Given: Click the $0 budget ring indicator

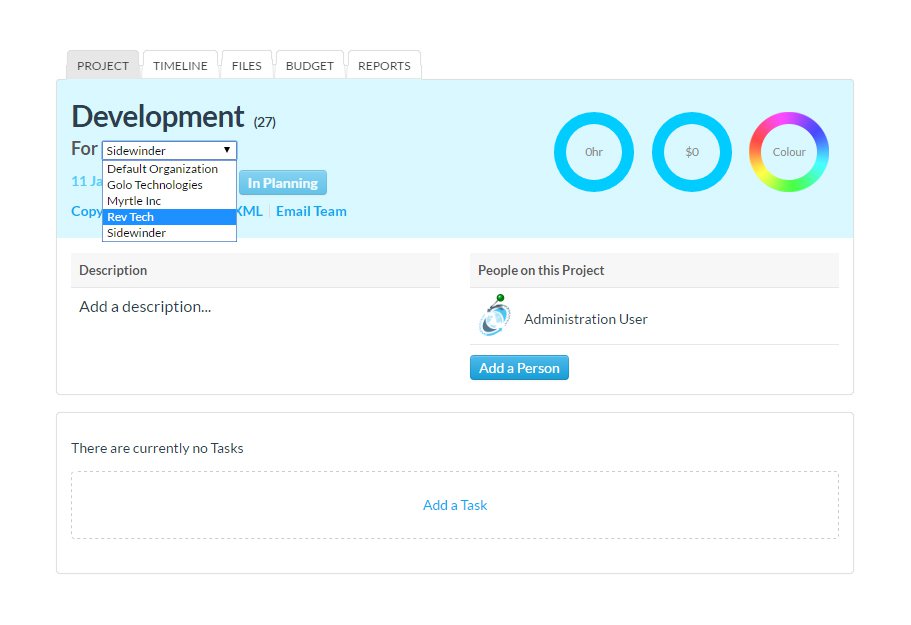Looking at the screenshot, I should [x=692, y=152].
